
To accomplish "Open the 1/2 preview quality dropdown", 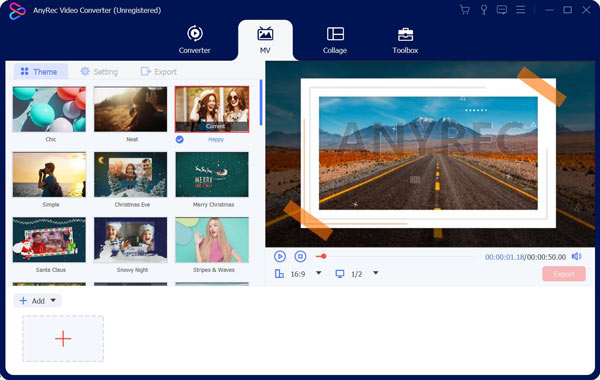I will coord(376,273).
